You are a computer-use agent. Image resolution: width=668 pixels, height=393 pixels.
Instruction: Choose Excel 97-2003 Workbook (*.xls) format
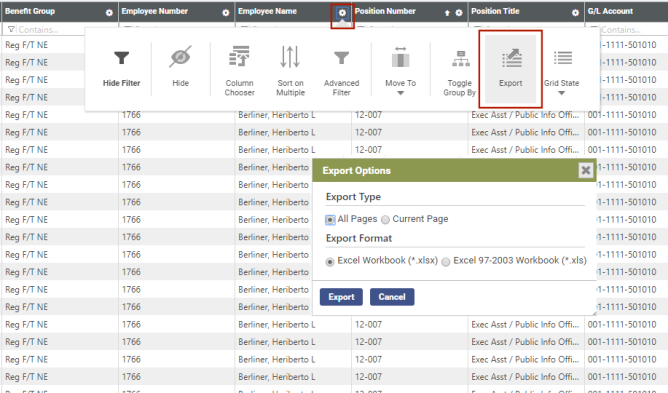pyautogui.click(x=446, y=262)
